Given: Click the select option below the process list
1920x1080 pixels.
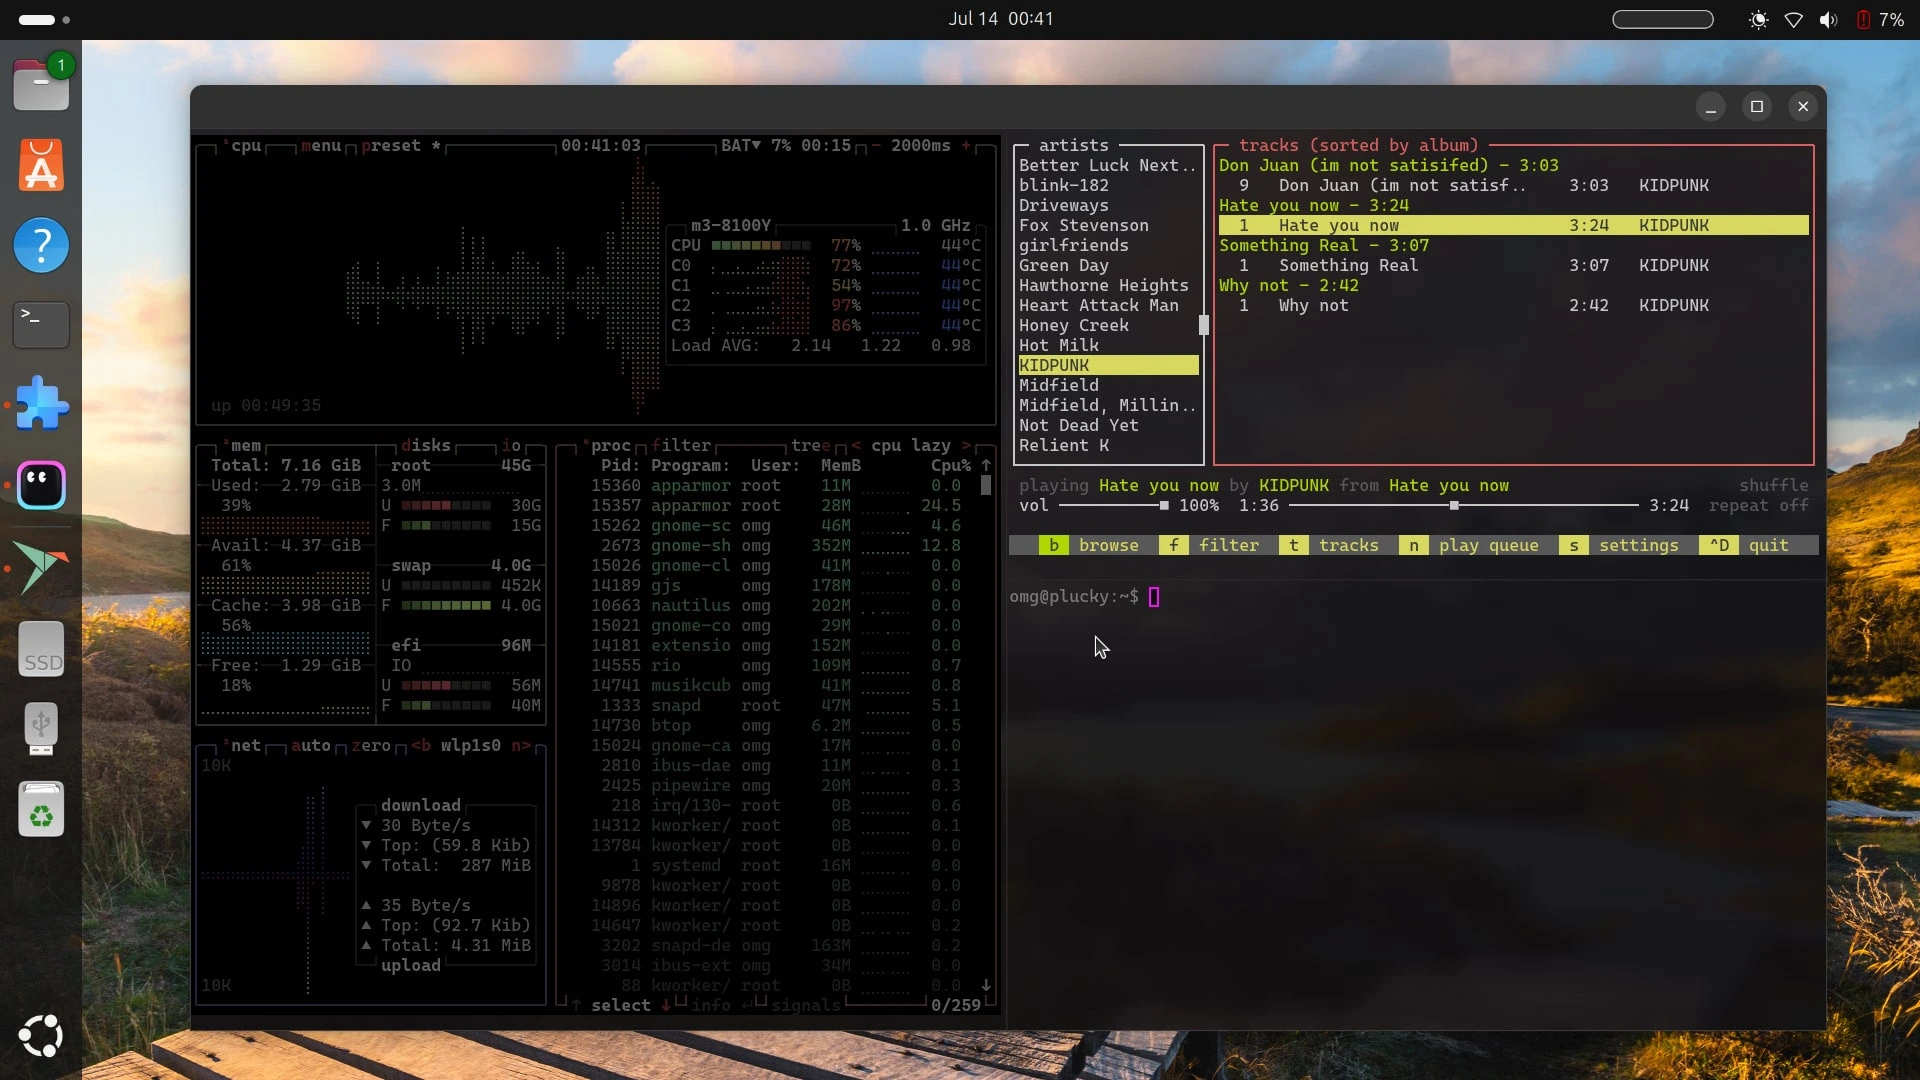Looking at the screenshot, I should [x=621, y=1006].
